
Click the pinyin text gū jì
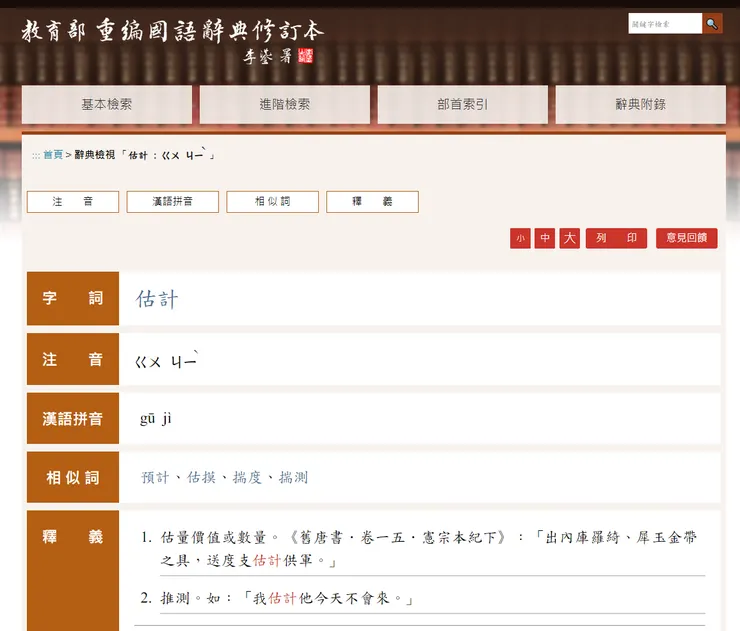pyautogui.click(x=156, y=419)
